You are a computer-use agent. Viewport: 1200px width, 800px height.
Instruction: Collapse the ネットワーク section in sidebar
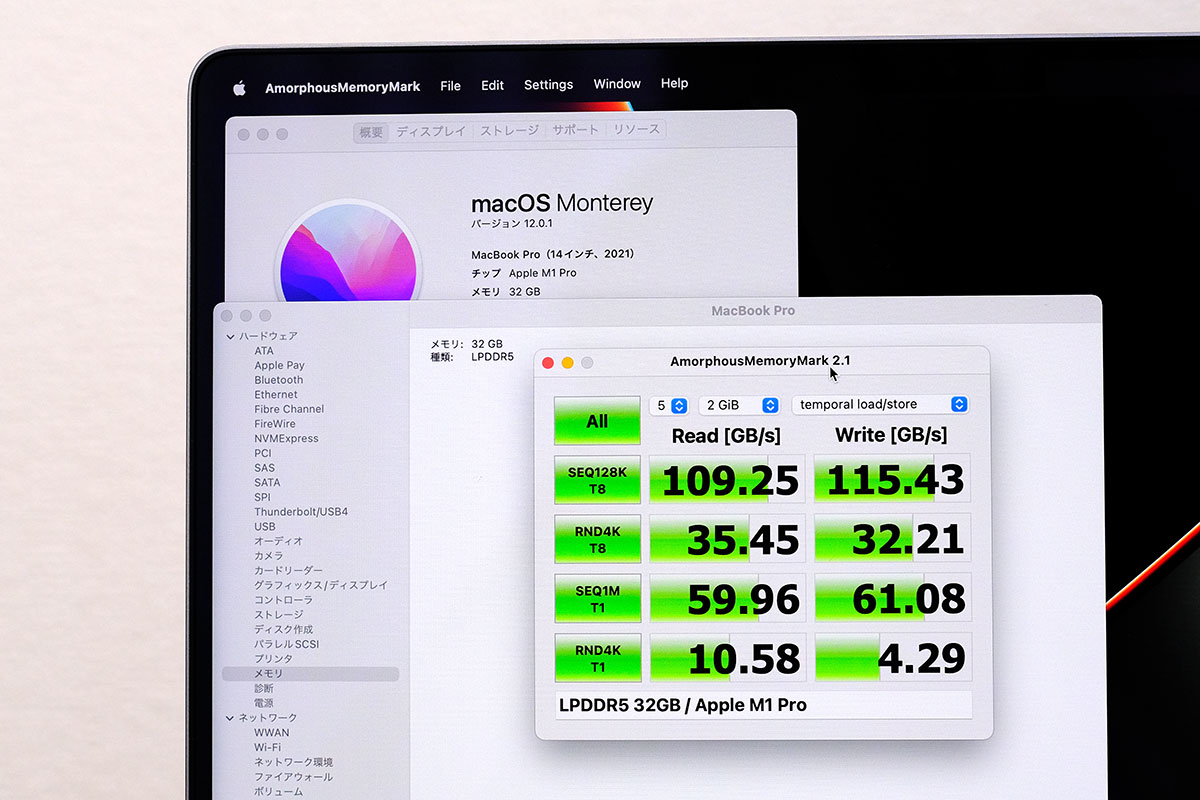[230, 718]
